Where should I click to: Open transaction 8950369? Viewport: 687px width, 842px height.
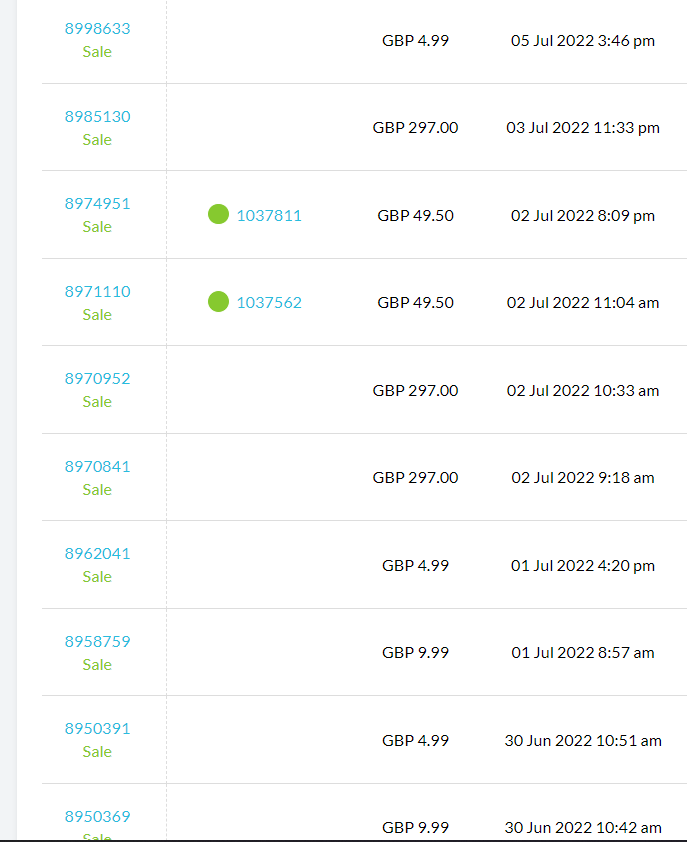(x=97, y=816)
